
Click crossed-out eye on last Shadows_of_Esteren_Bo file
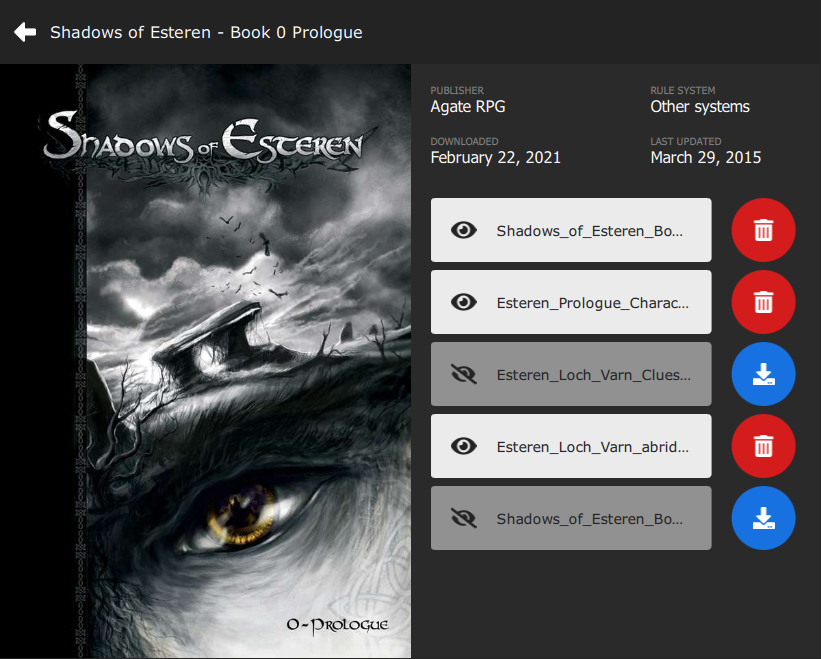coord(463,518)
